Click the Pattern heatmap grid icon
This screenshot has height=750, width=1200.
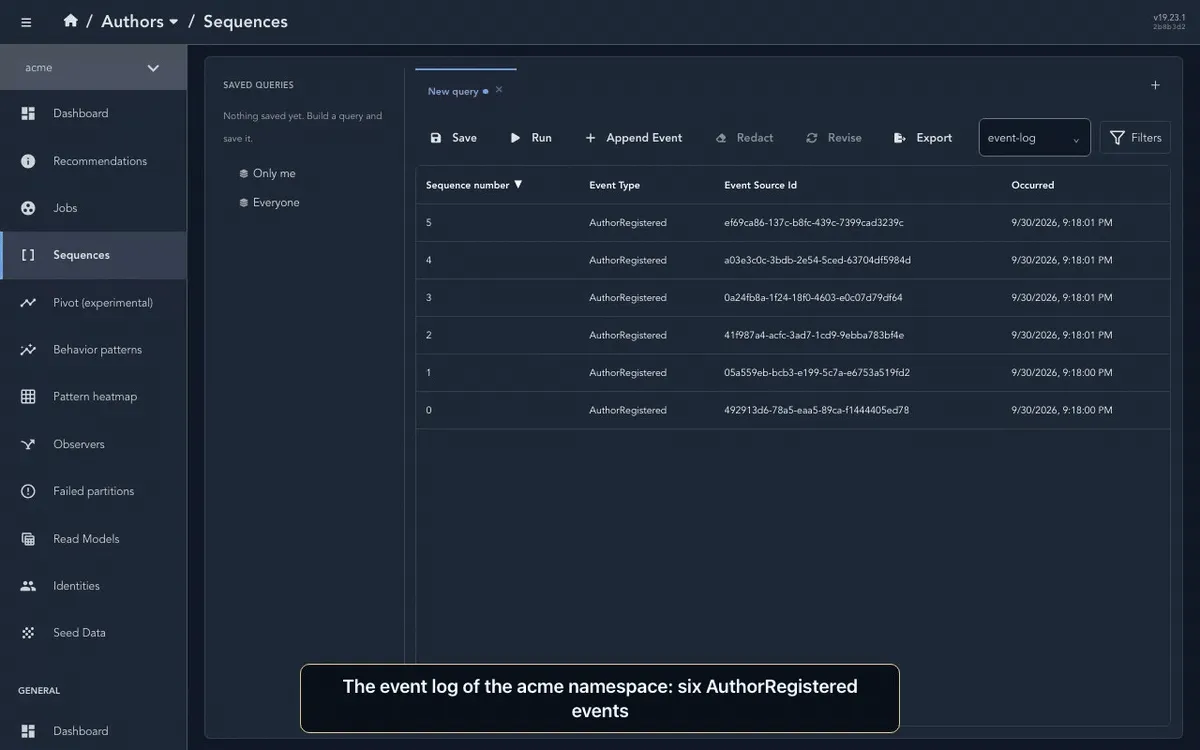(x=28, y=397)
